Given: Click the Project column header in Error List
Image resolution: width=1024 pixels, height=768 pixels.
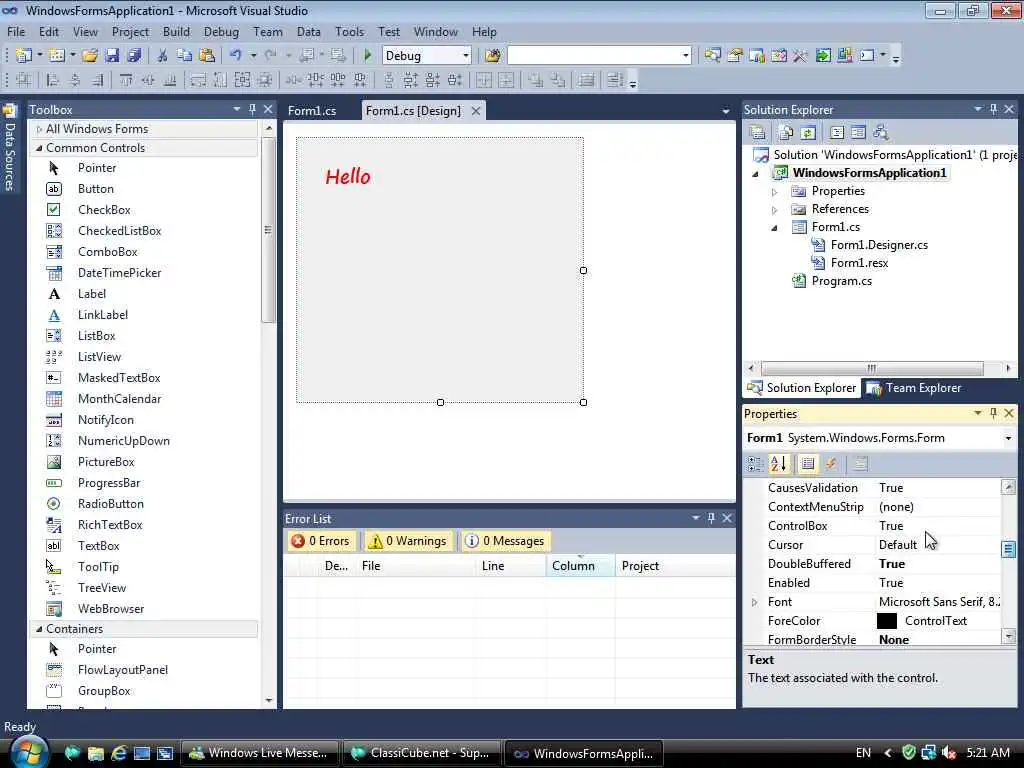Looking at the screenshot, I should pos(676,566).
